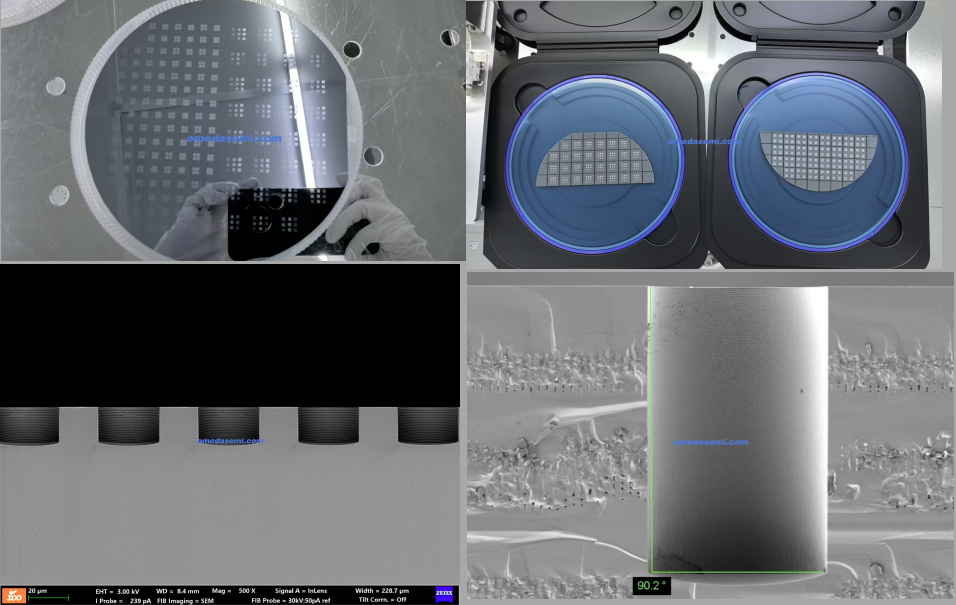
Task: Click the watermark link on the trench cross-section
Action: pyautogui.click(x=230, y=441)
